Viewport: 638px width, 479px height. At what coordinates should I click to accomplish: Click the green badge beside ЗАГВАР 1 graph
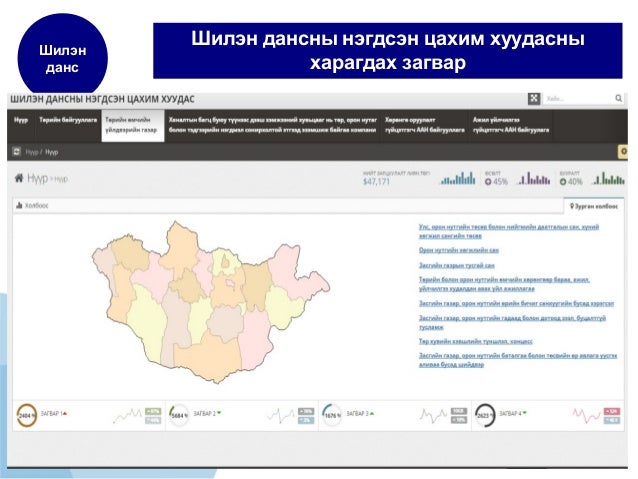point(153,411)
